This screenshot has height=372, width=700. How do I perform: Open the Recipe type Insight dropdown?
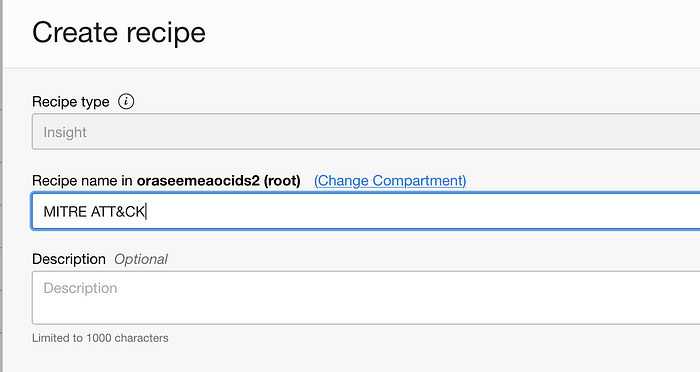point(366,132)
